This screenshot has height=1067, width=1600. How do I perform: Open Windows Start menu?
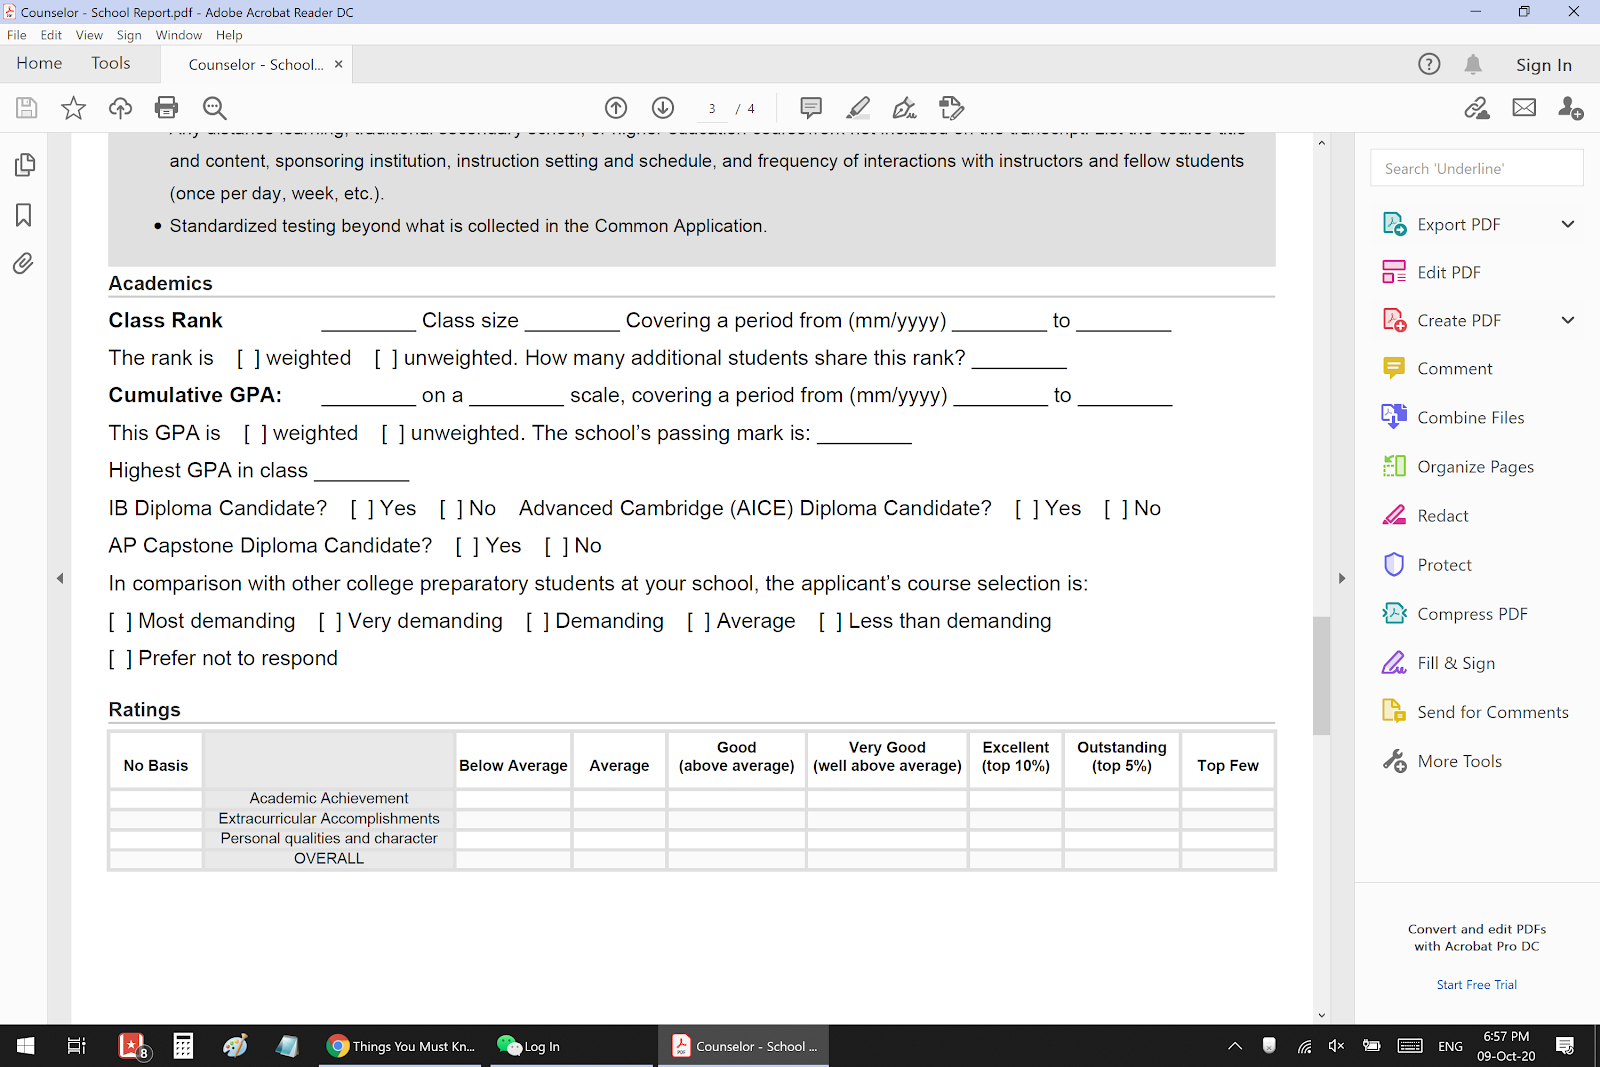coord(26,1046)
